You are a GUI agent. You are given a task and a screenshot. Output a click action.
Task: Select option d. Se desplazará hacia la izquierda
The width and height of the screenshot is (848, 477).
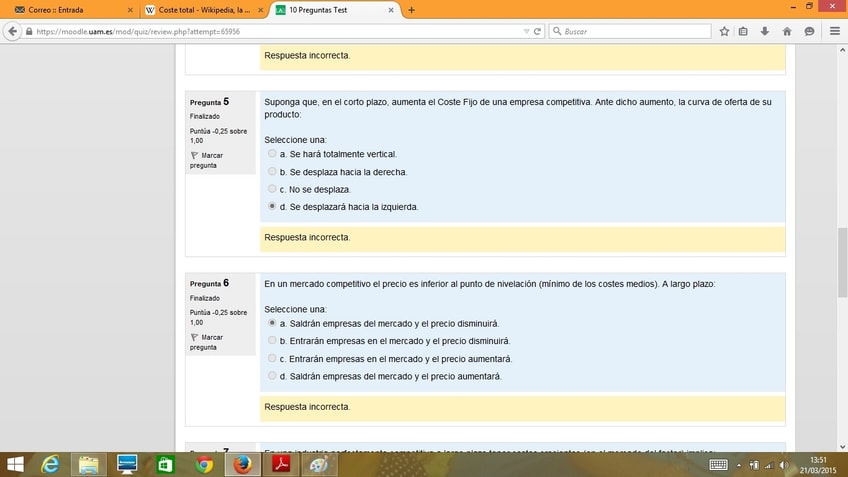pyautogui.click(x=272, y=206)
